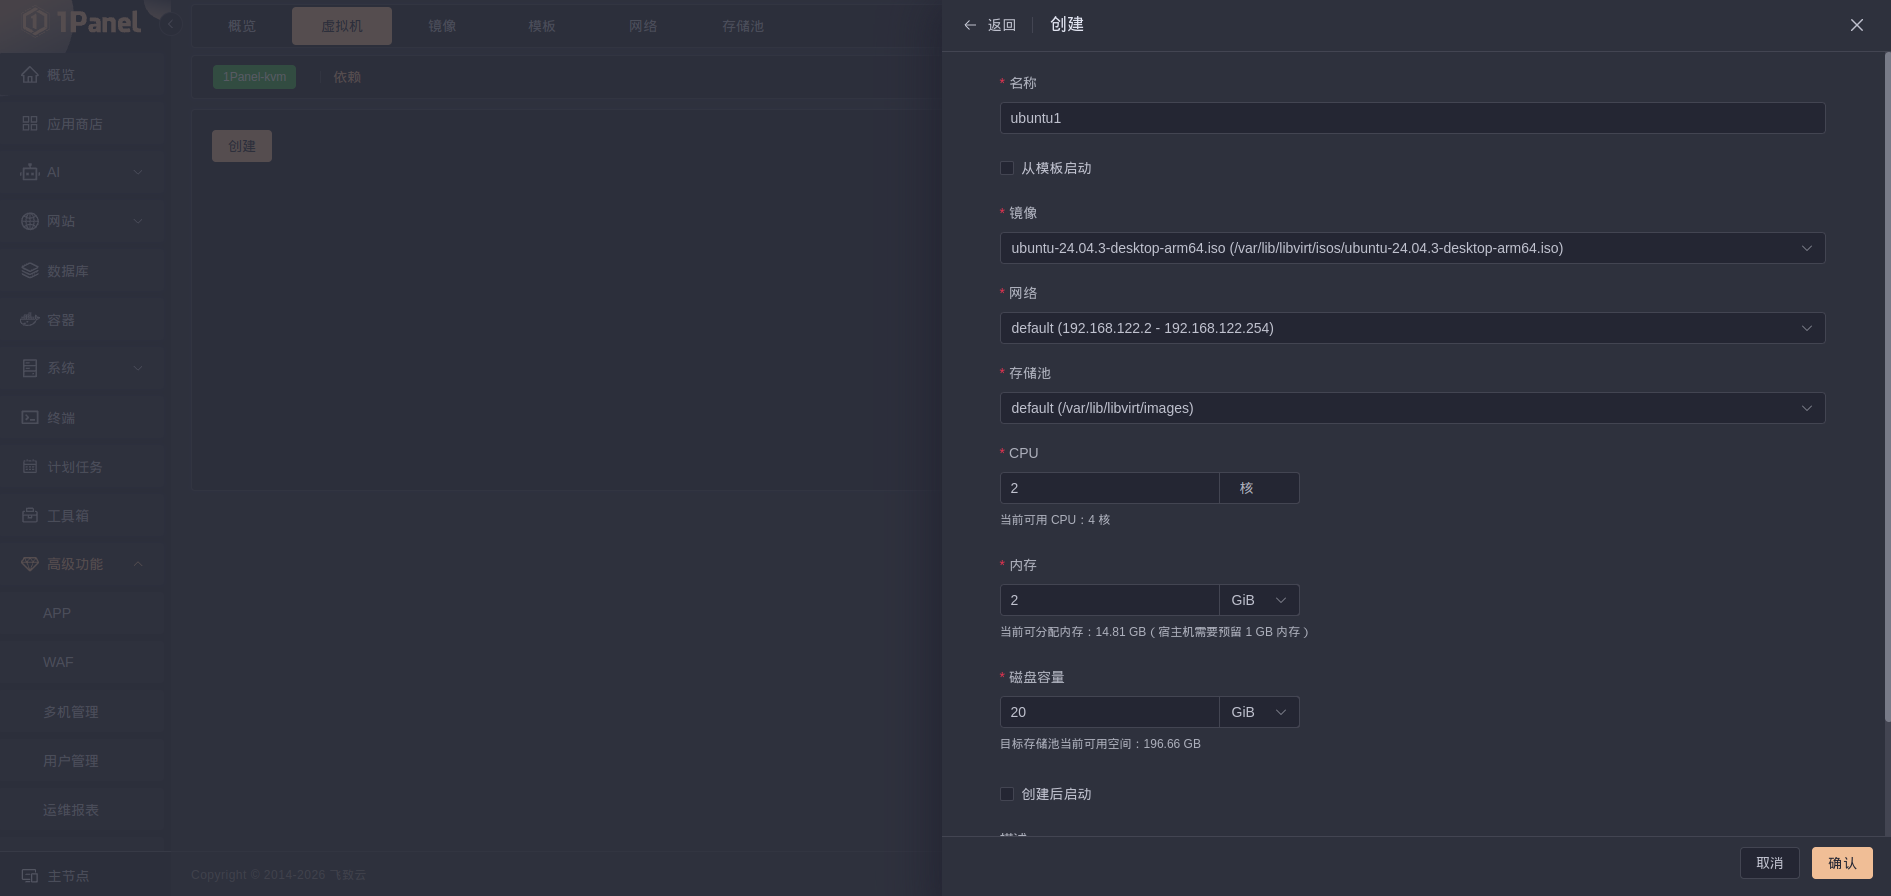This screenshot has height=896, width=1891.
Task: Close the 创建 drawer with X icon
Action: pos(1856,25)
